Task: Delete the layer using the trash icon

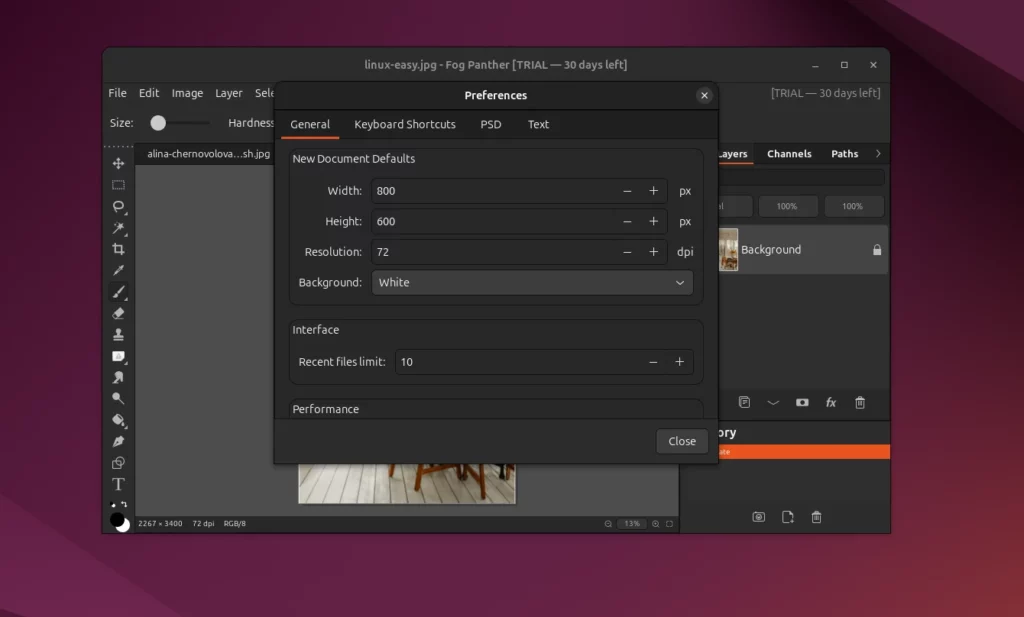Action: pos(860,402)
